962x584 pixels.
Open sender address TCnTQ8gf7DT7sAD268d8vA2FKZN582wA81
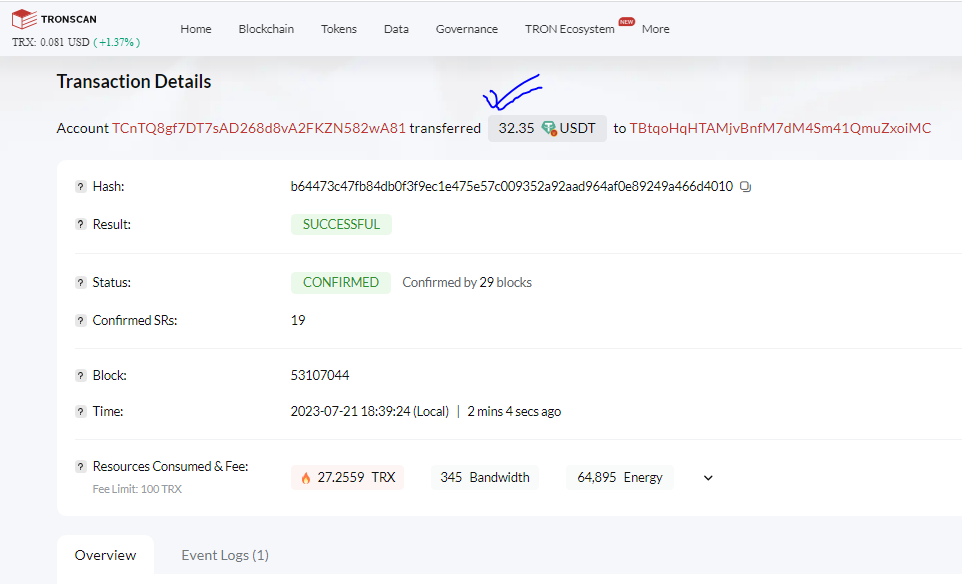click(258, 128)
